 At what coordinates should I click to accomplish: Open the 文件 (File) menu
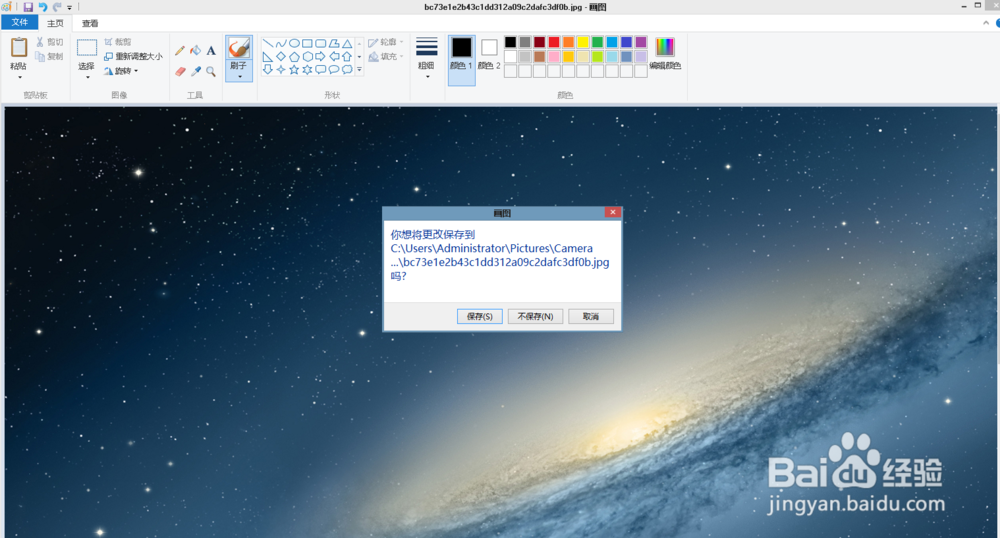pos(20,22)
